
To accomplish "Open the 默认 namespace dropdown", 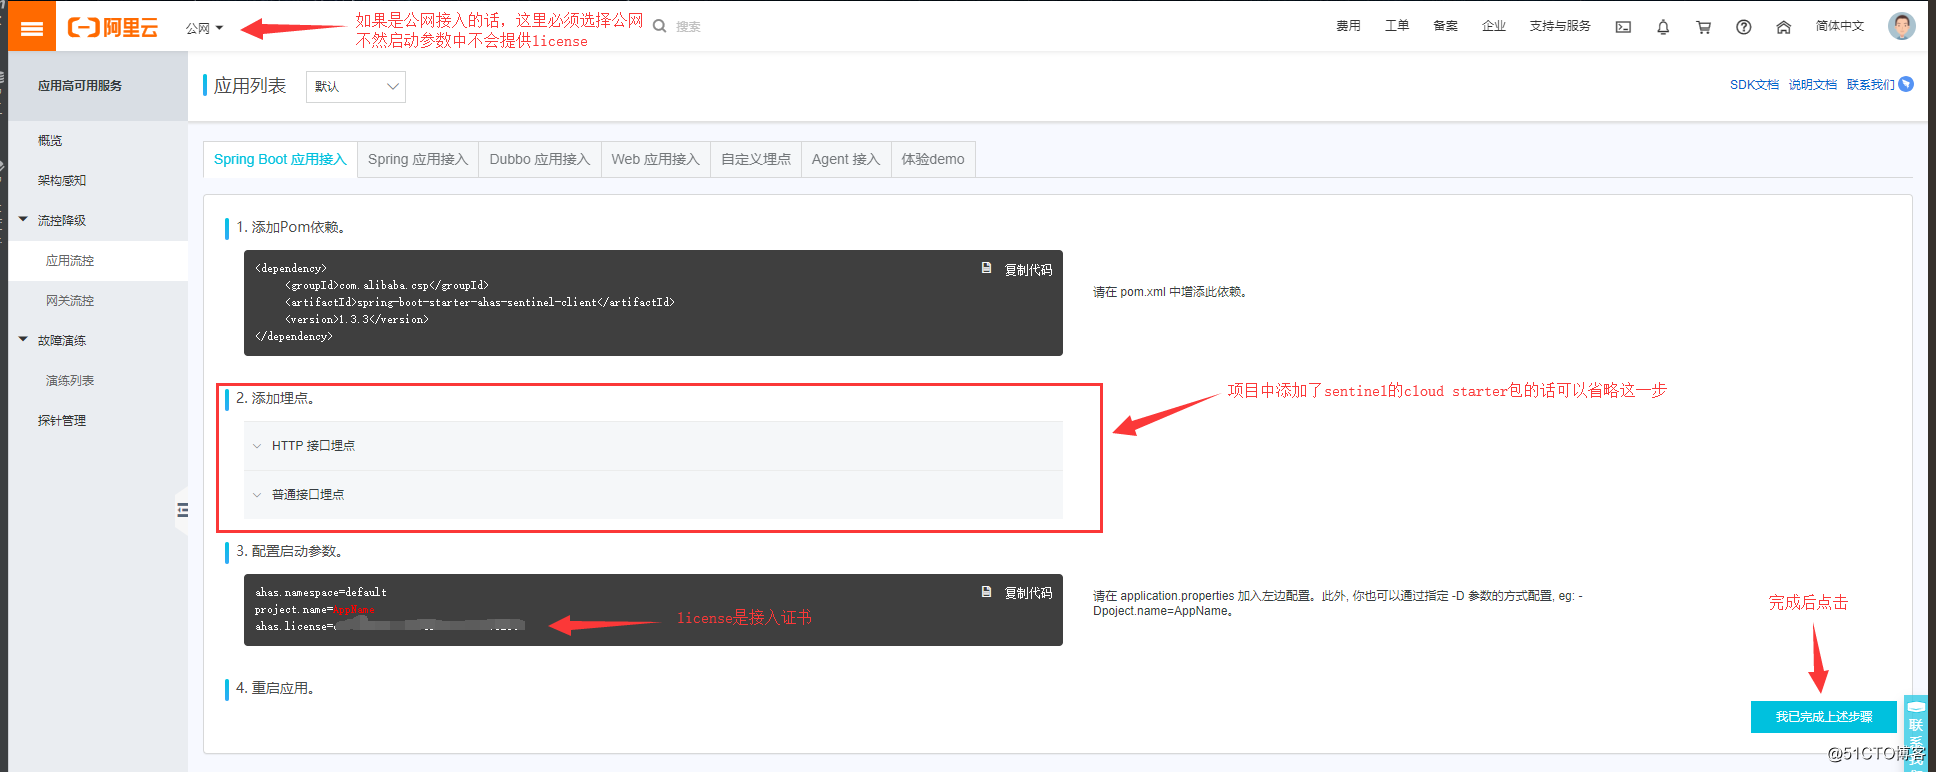I will [x=355, y=87].
